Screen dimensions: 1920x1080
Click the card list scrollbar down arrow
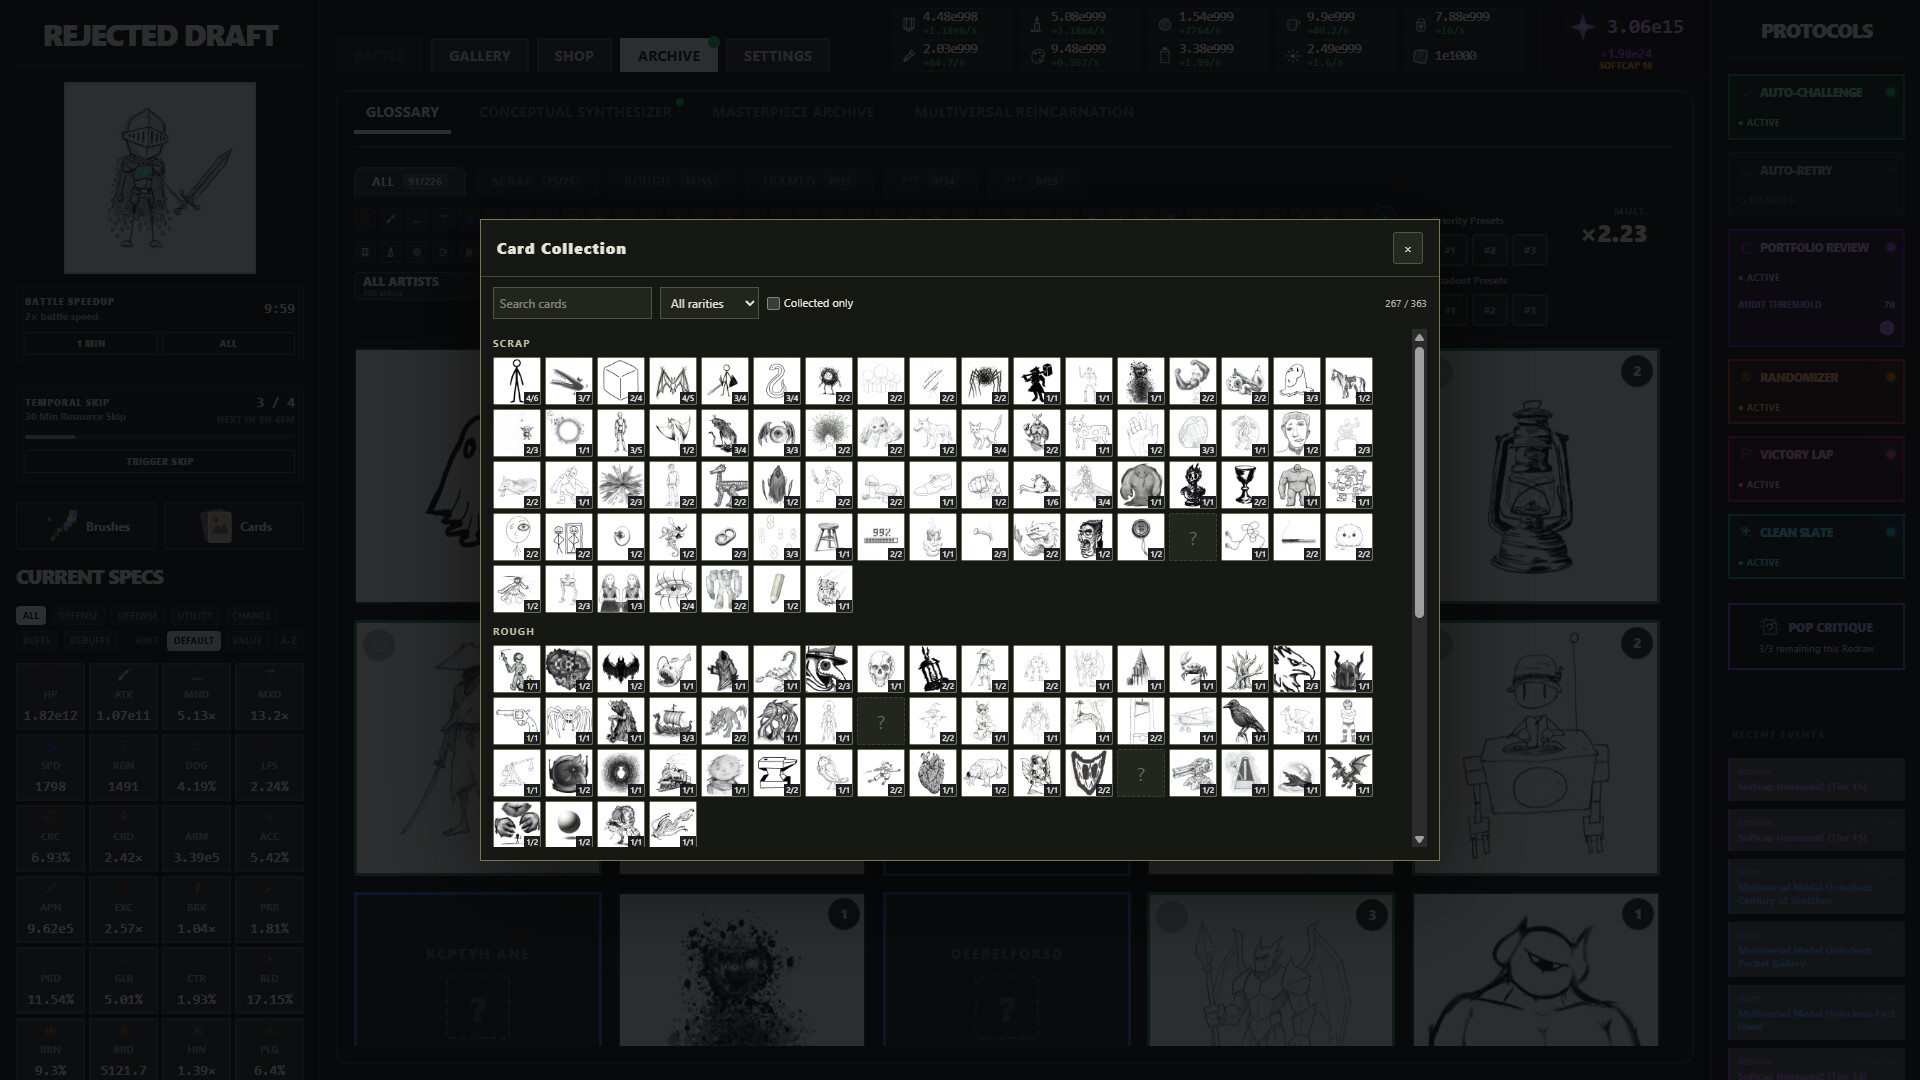[1419, 840]
